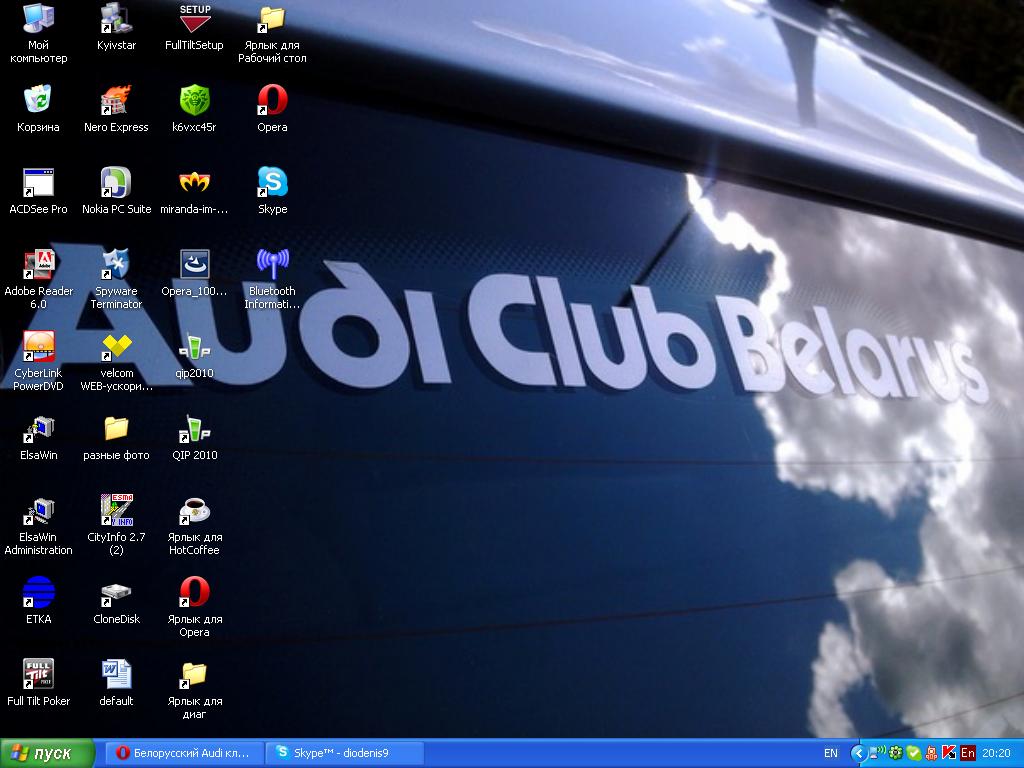
Task: Click the dark red En tray icon
Action: coord(968,753)
